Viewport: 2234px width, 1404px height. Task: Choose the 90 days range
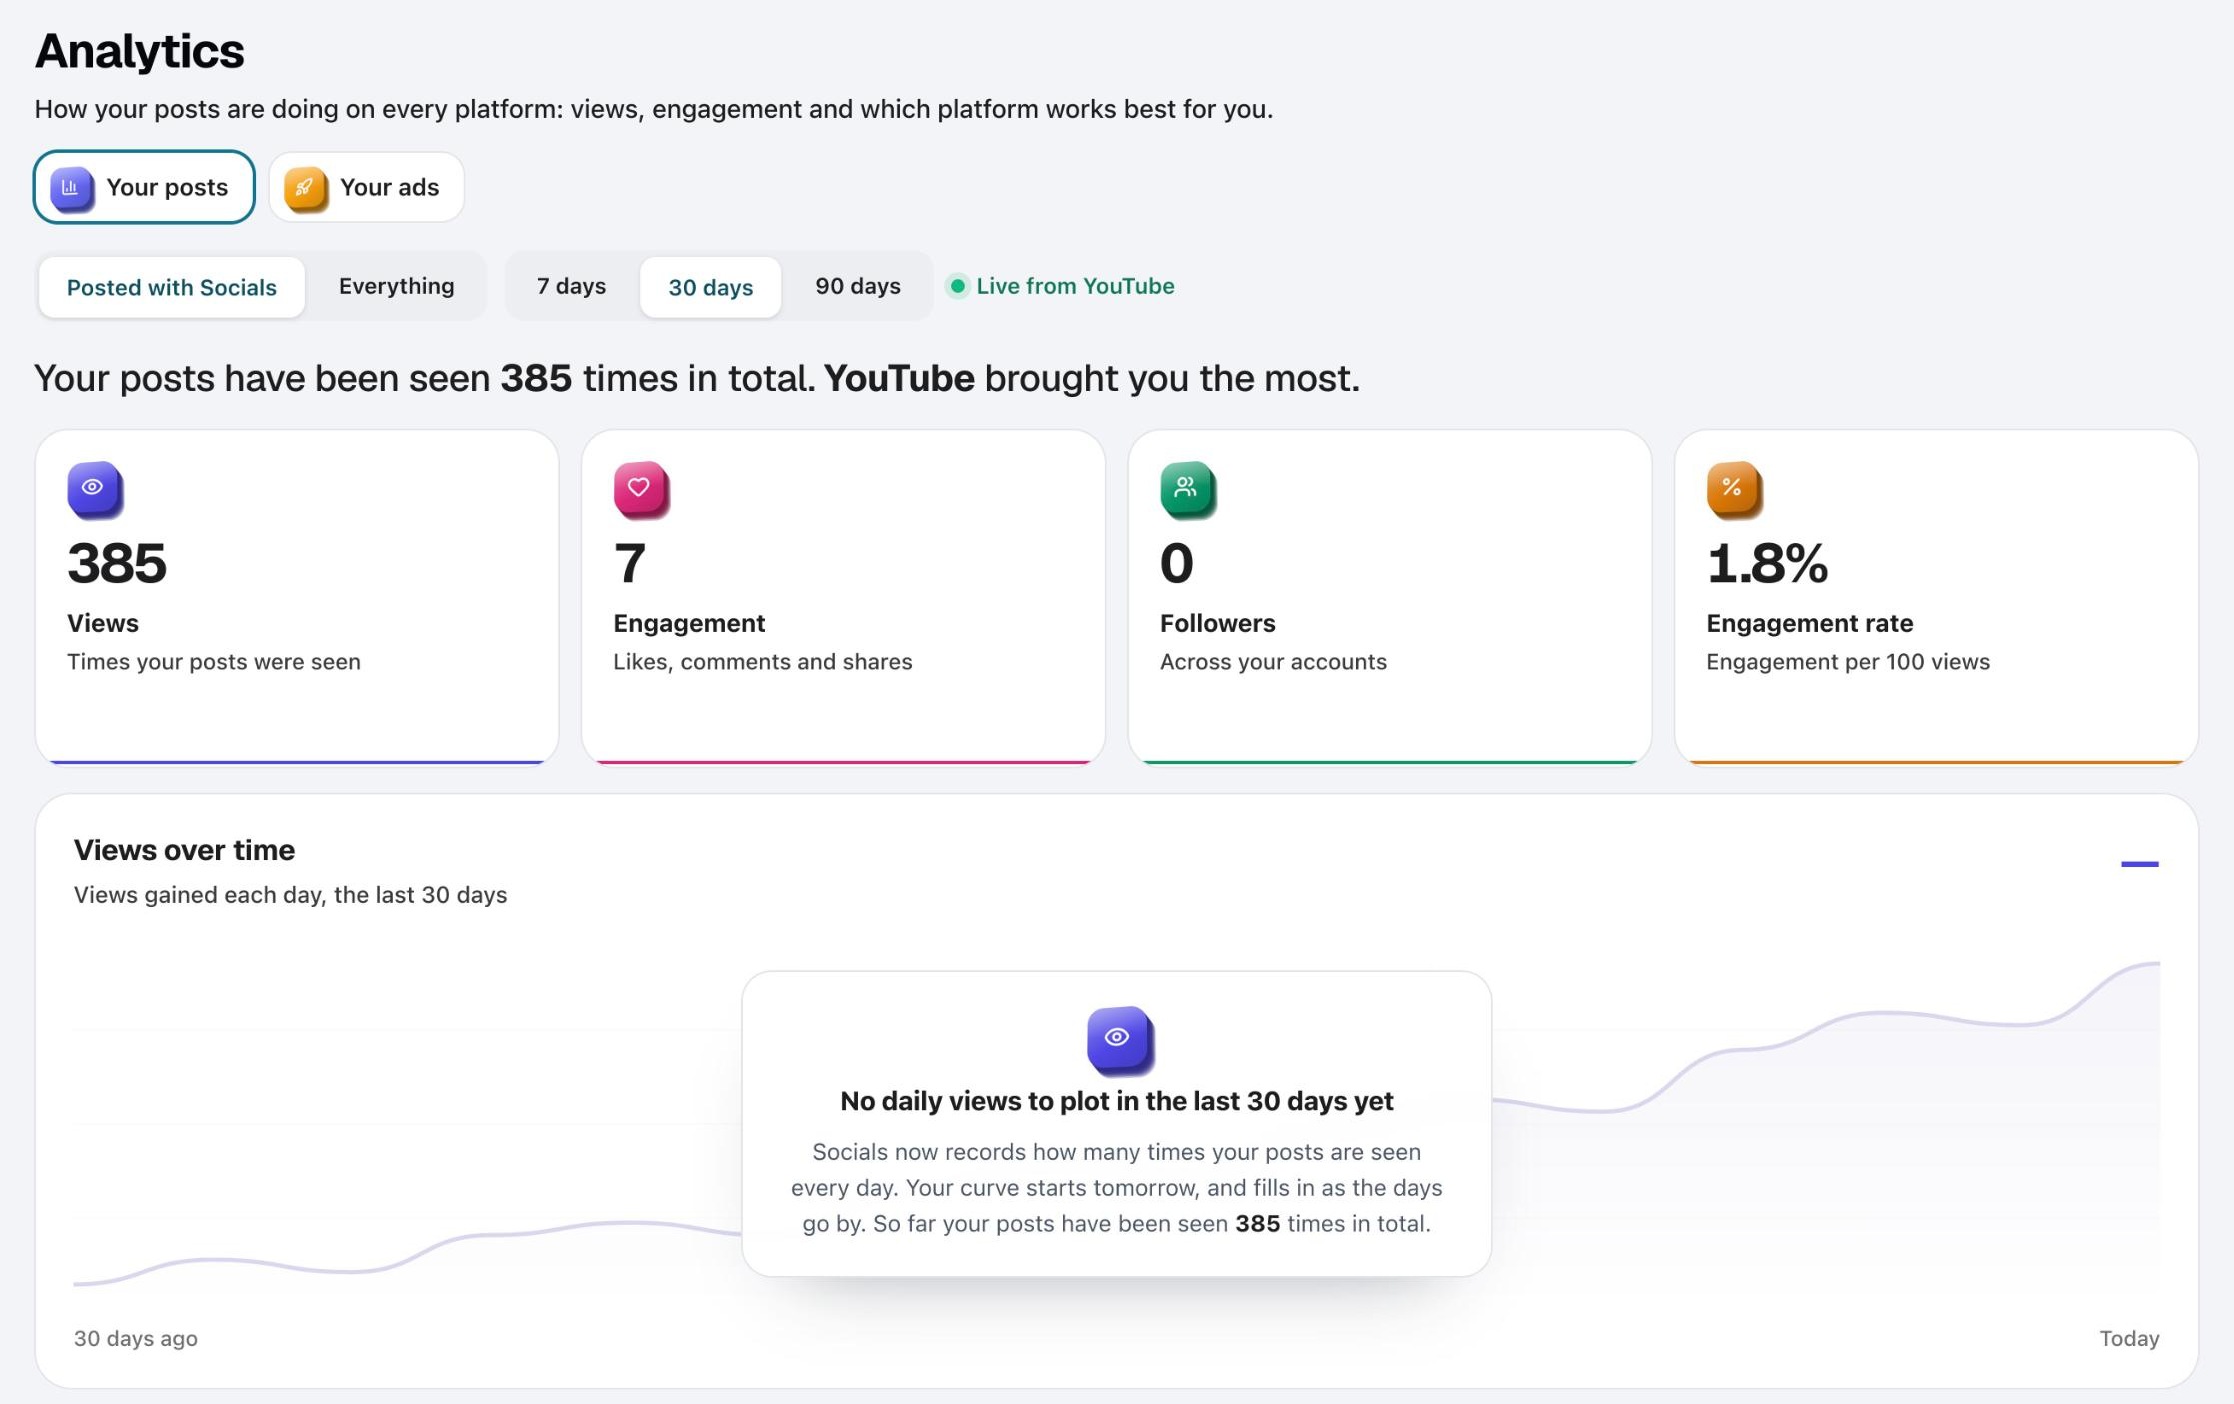click(858, 286)
